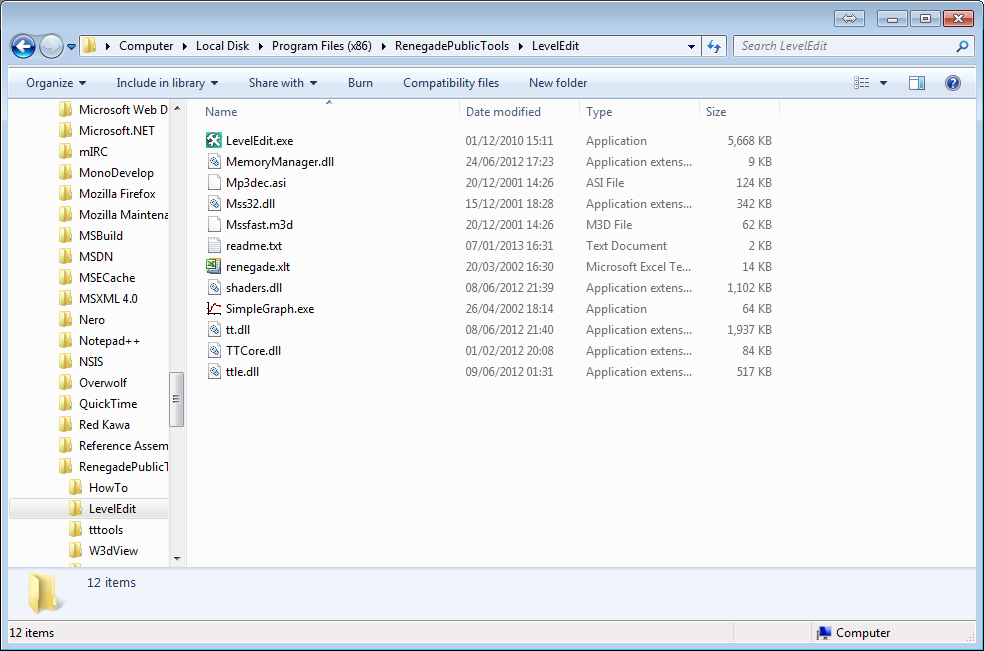Viewport: 984px width, 651px height.
Task: Toggle the preview pane icon
Action: (917, 83)
